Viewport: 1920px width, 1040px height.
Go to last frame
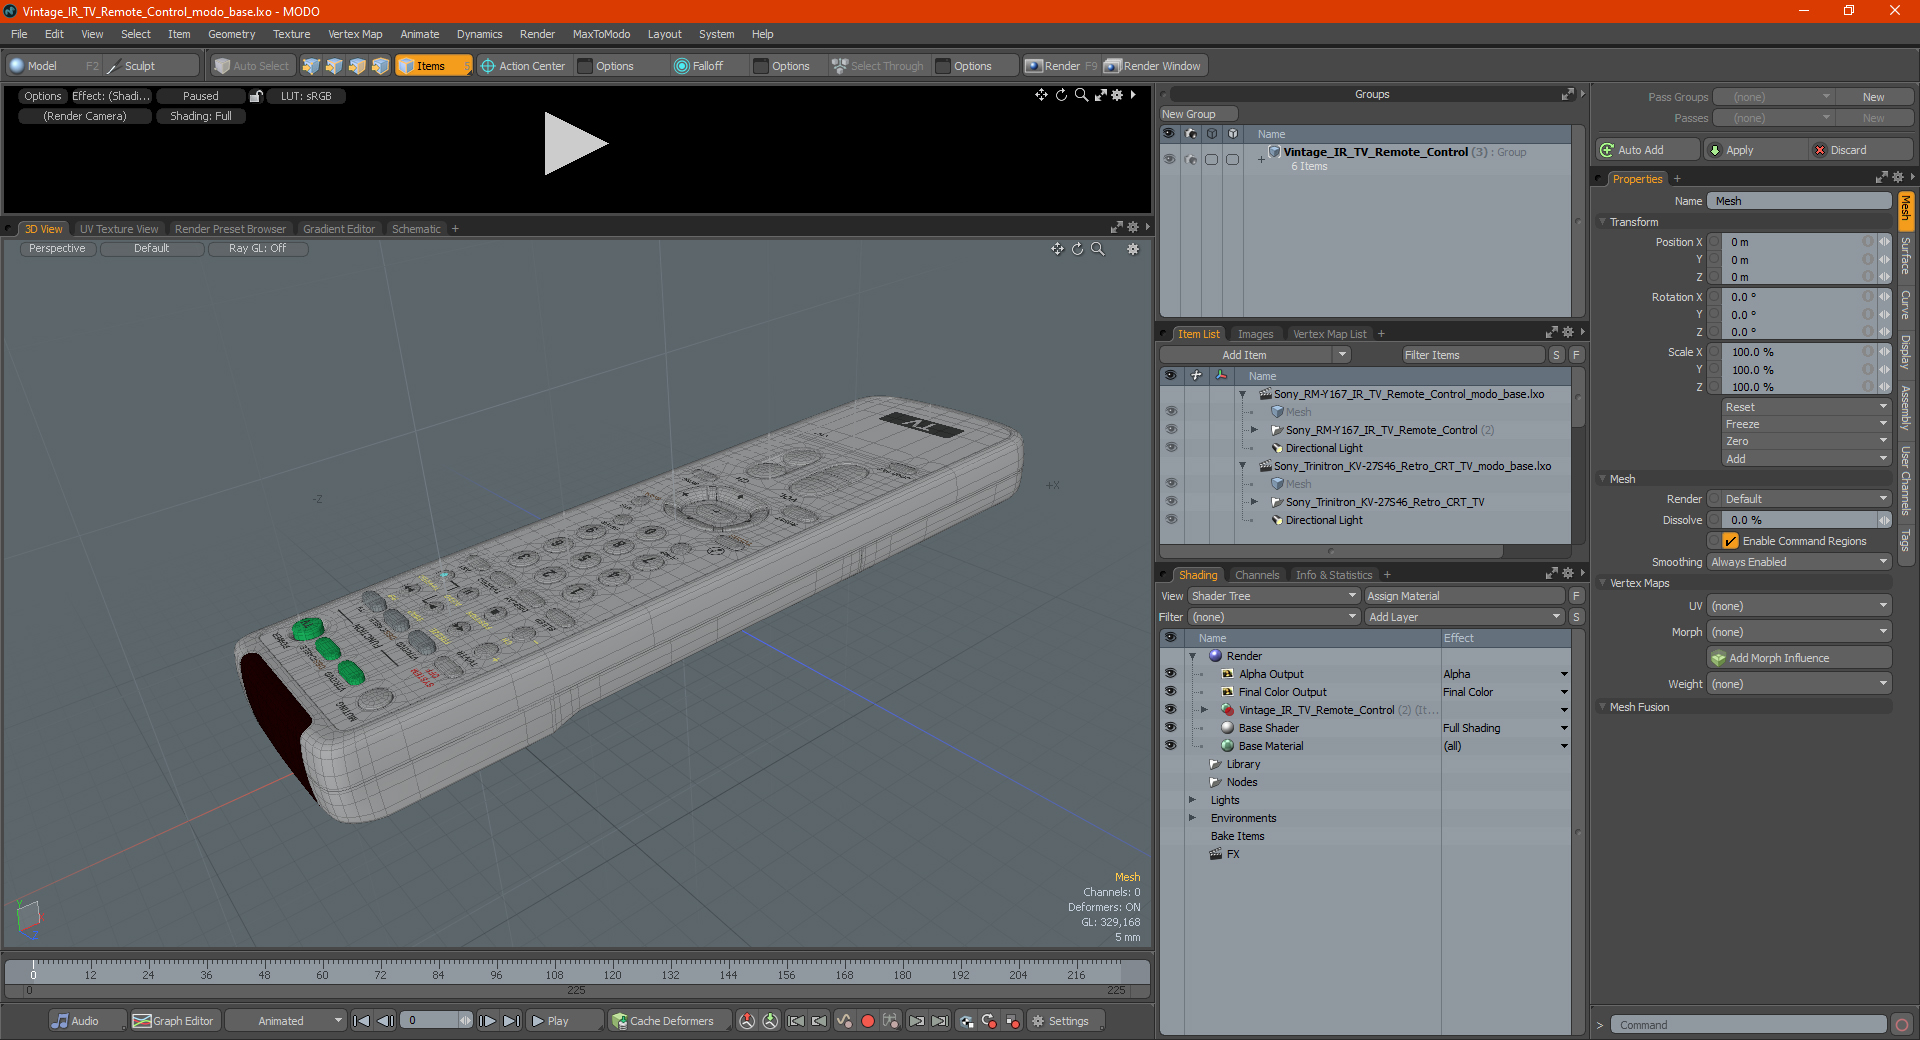pos(511,1021)
